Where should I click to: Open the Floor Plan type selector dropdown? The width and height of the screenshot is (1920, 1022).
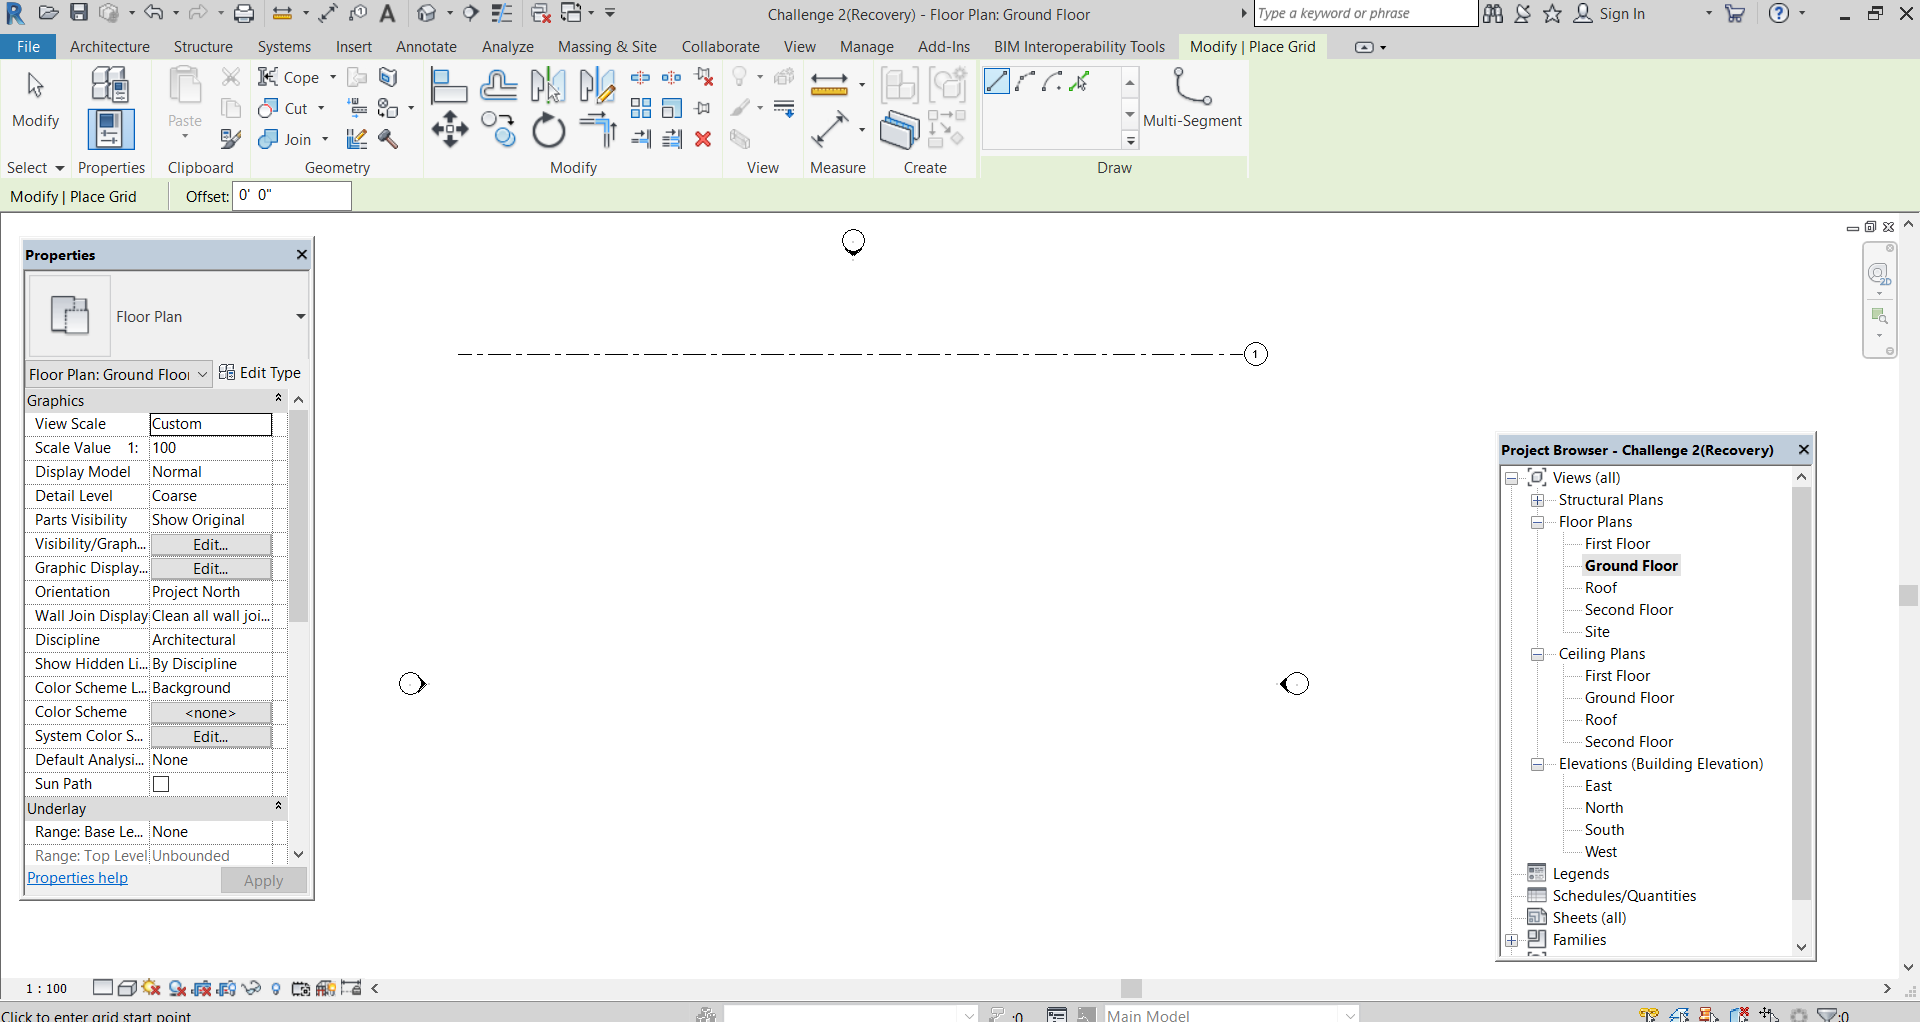click(x=299, y=317)
